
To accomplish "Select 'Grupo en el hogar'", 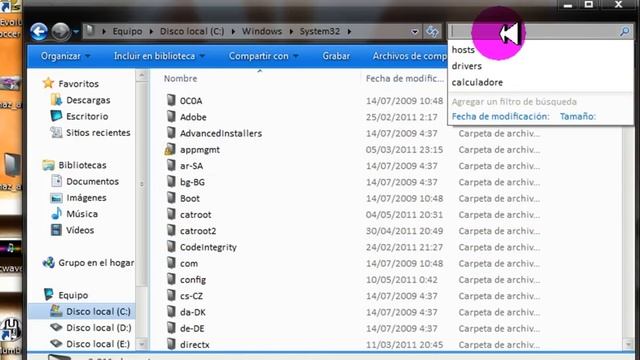I will pos(96,263).
